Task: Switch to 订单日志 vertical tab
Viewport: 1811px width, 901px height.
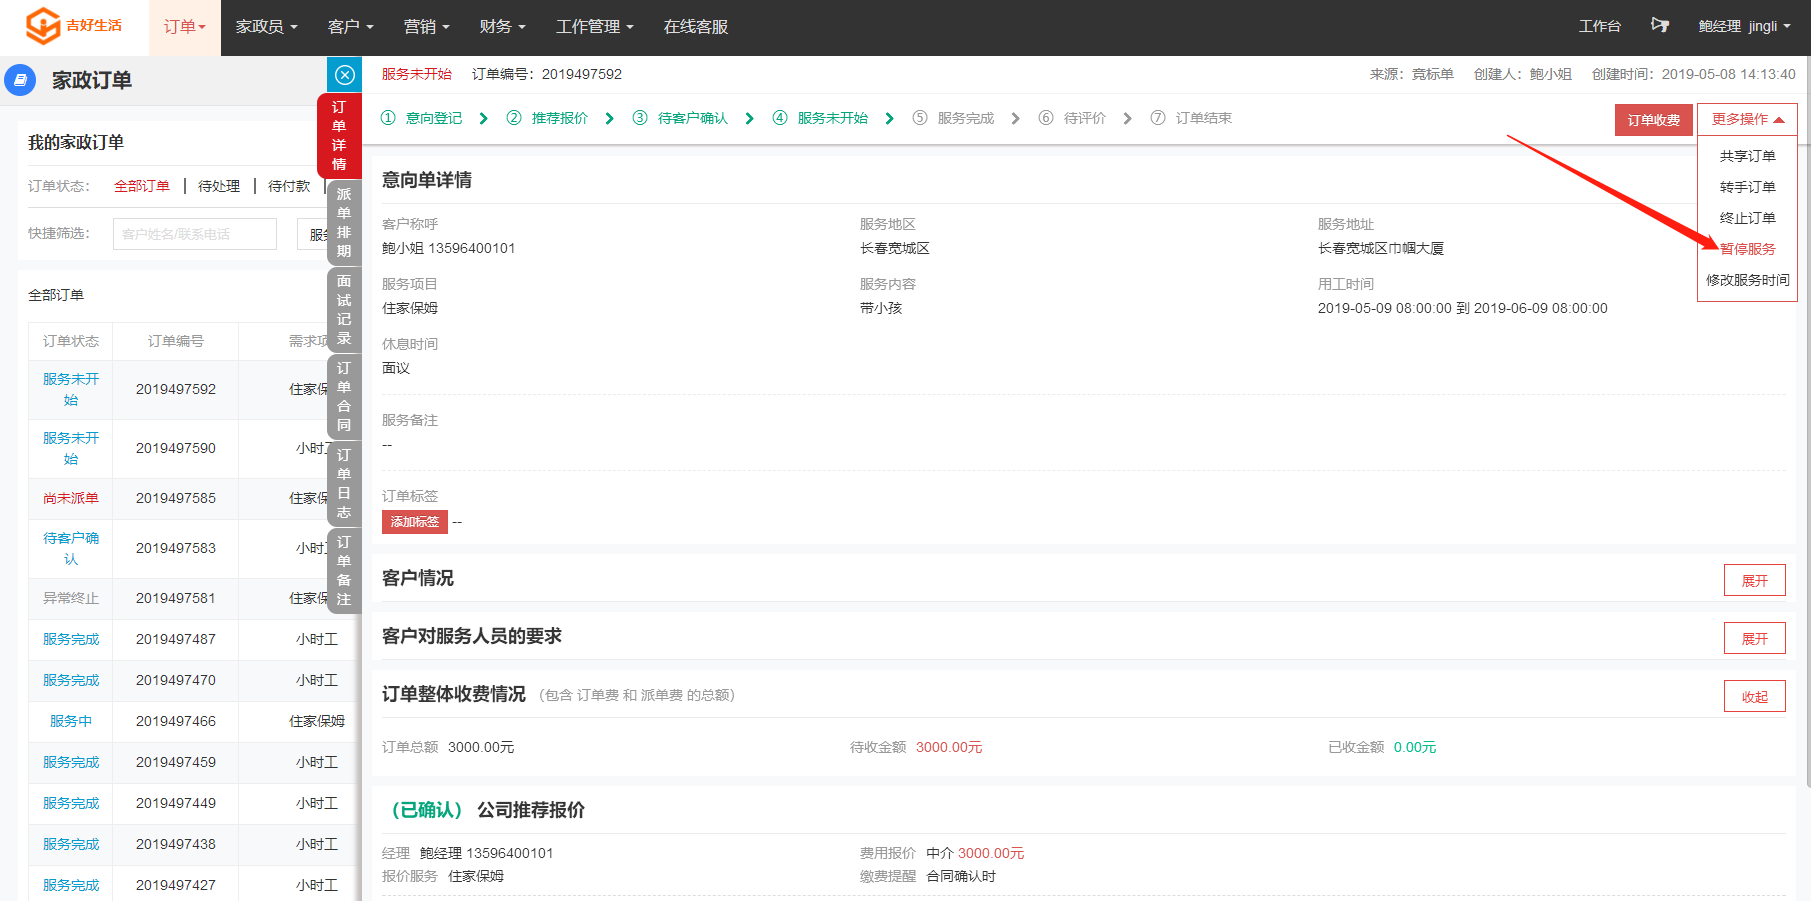Action: (344, 483)
